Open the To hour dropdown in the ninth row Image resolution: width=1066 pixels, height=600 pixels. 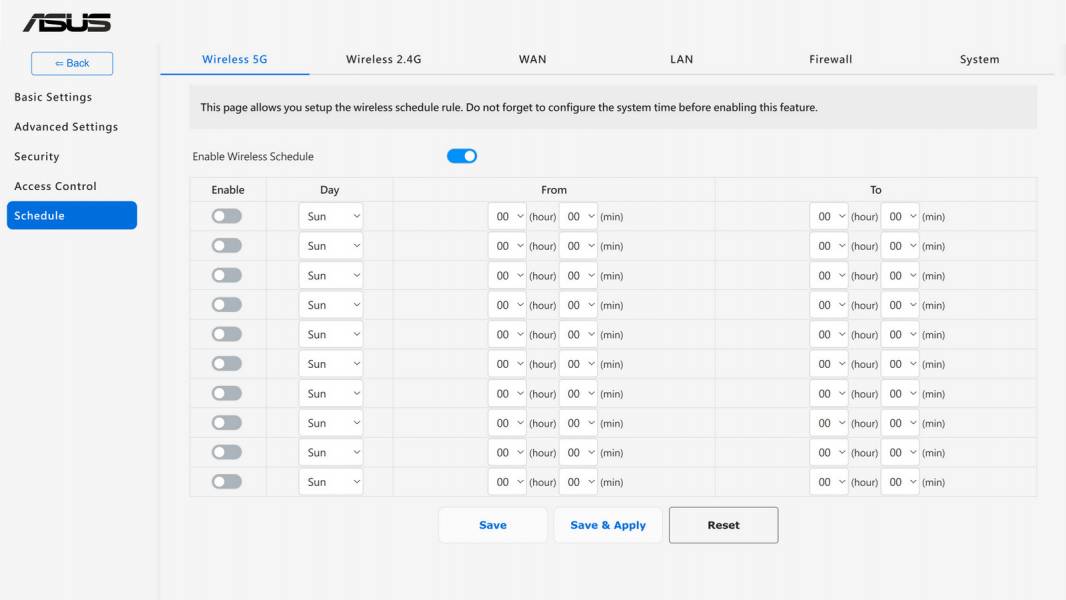pyautogui.click(x=829, y=453)
